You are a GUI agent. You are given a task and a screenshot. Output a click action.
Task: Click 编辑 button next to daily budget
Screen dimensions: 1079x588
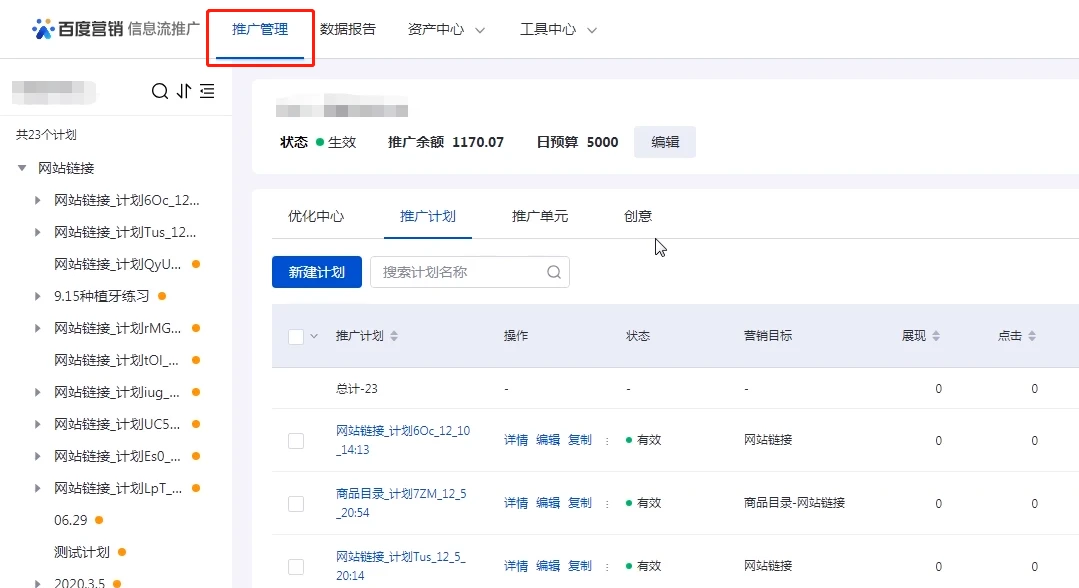click(x=665, y=142)
